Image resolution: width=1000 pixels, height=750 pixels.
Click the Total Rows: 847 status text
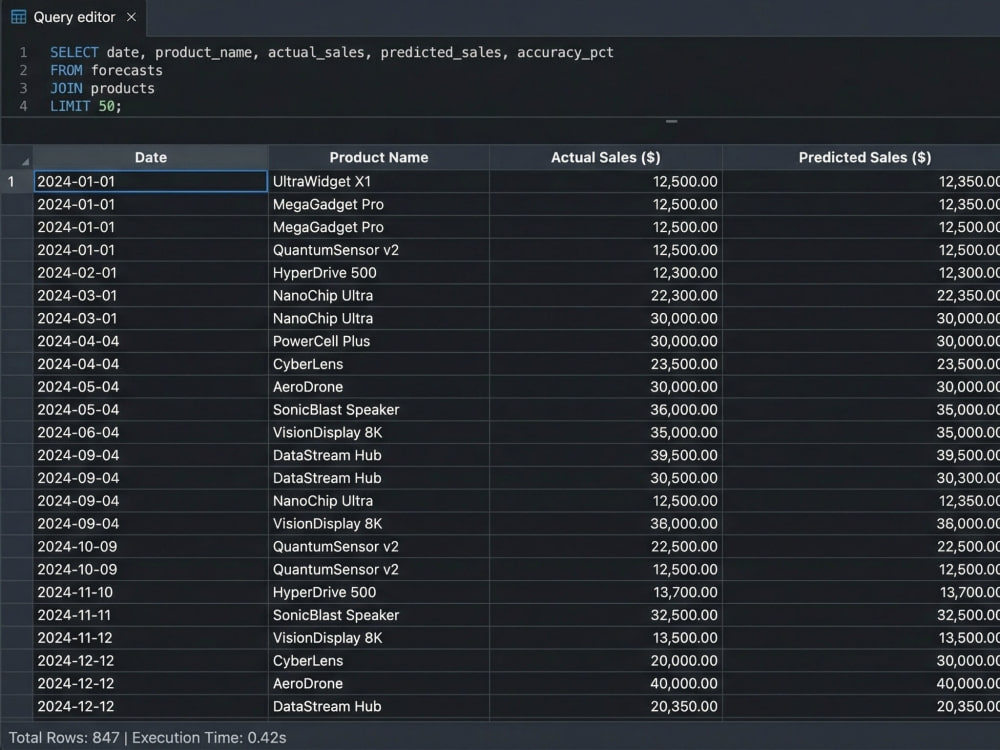[x=64, y=738]
